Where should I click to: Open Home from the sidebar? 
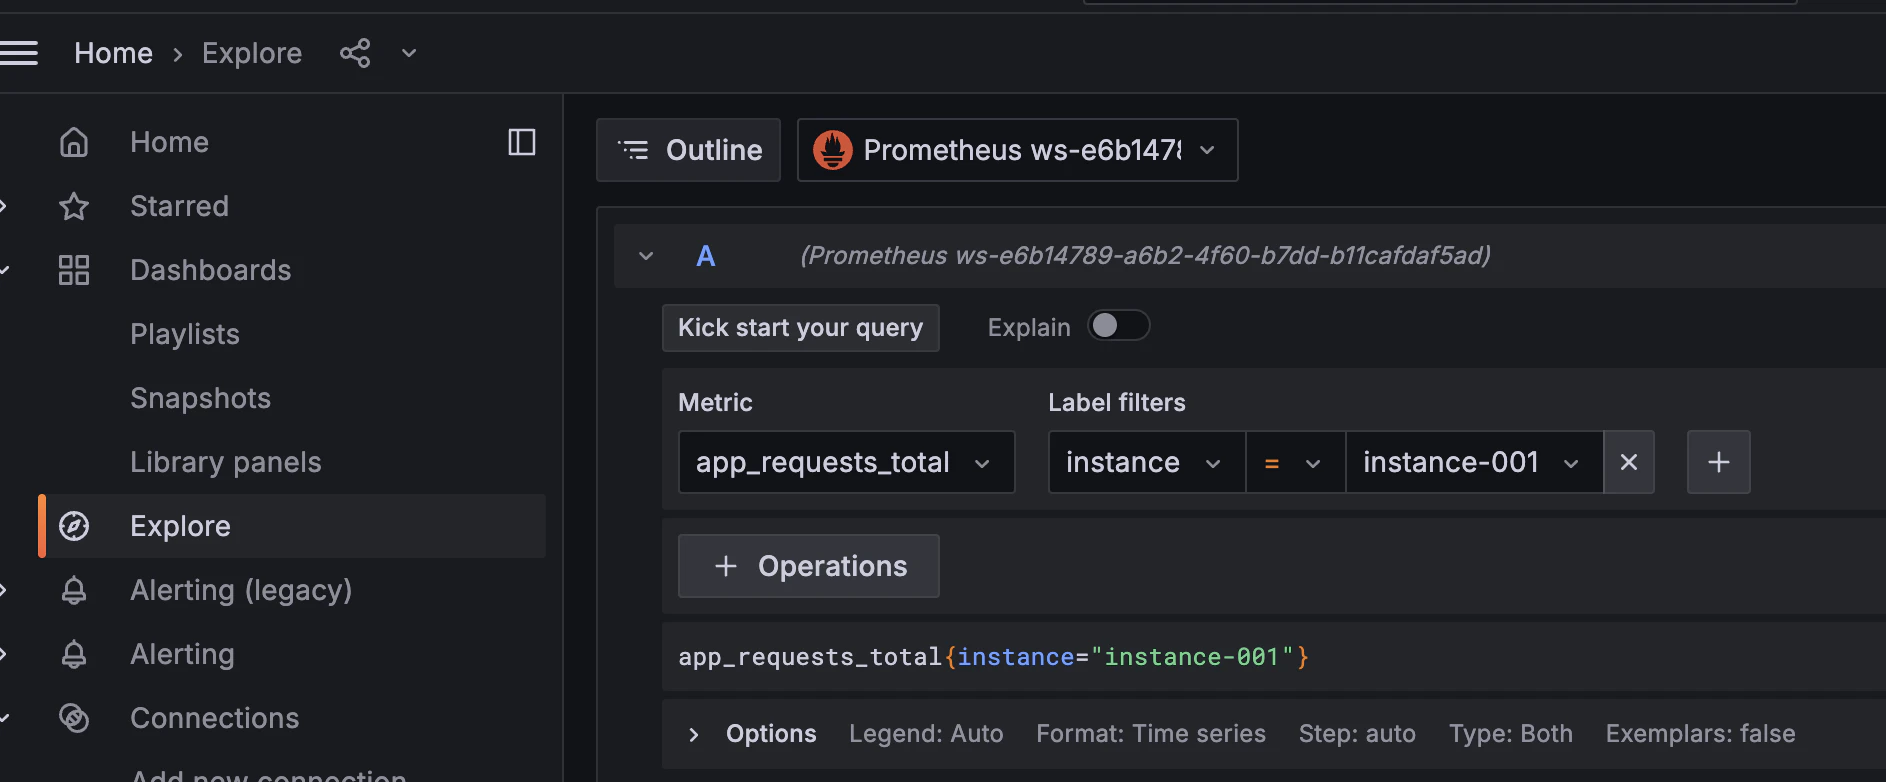(x=169, y=142)
